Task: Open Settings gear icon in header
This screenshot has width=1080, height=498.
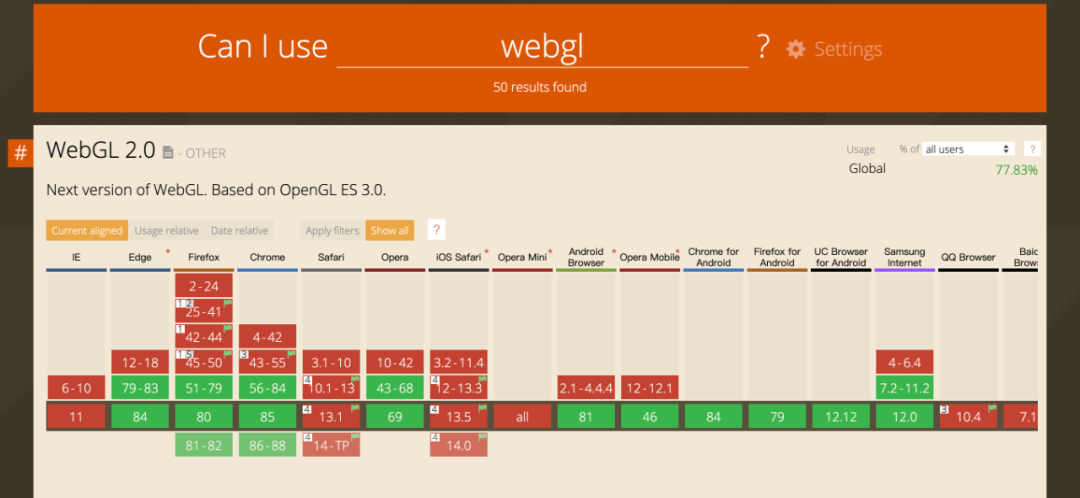Action: click(796, 49)
